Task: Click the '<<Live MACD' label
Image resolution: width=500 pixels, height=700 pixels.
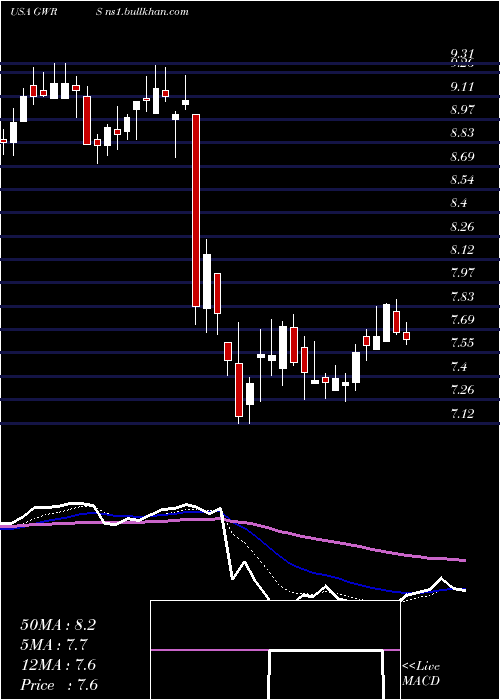Action: pyautogui.click(x=421, y=673)
